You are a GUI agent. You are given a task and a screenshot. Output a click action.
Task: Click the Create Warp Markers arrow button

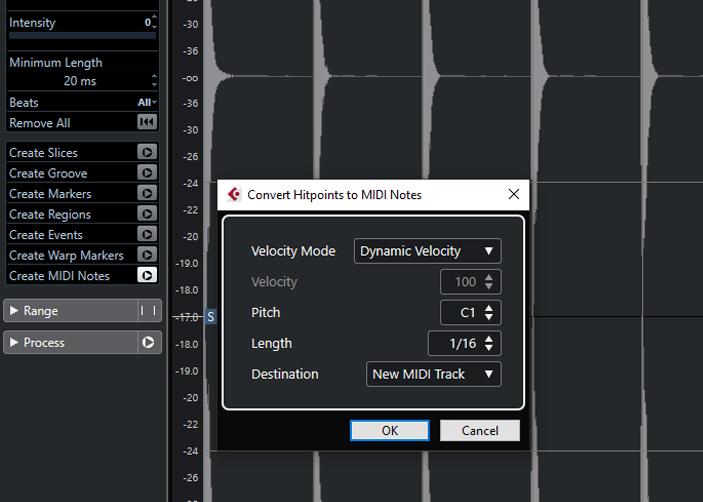[147, 255]
